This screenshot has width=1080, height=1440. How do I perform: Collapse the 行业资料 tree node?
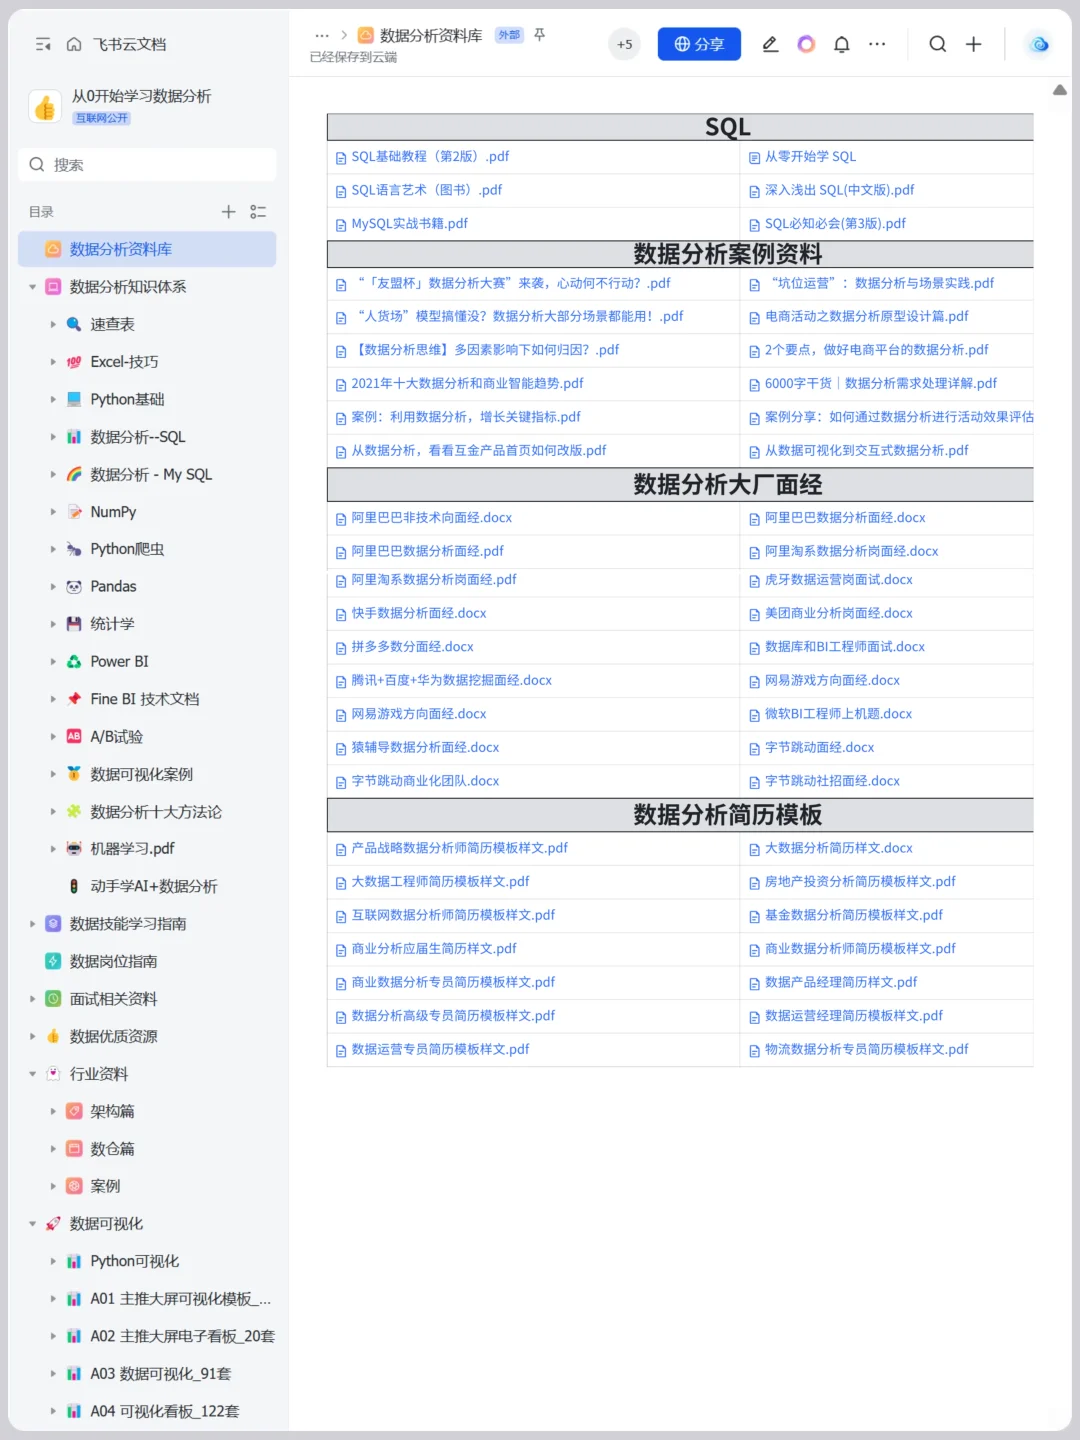point(32,1074)
